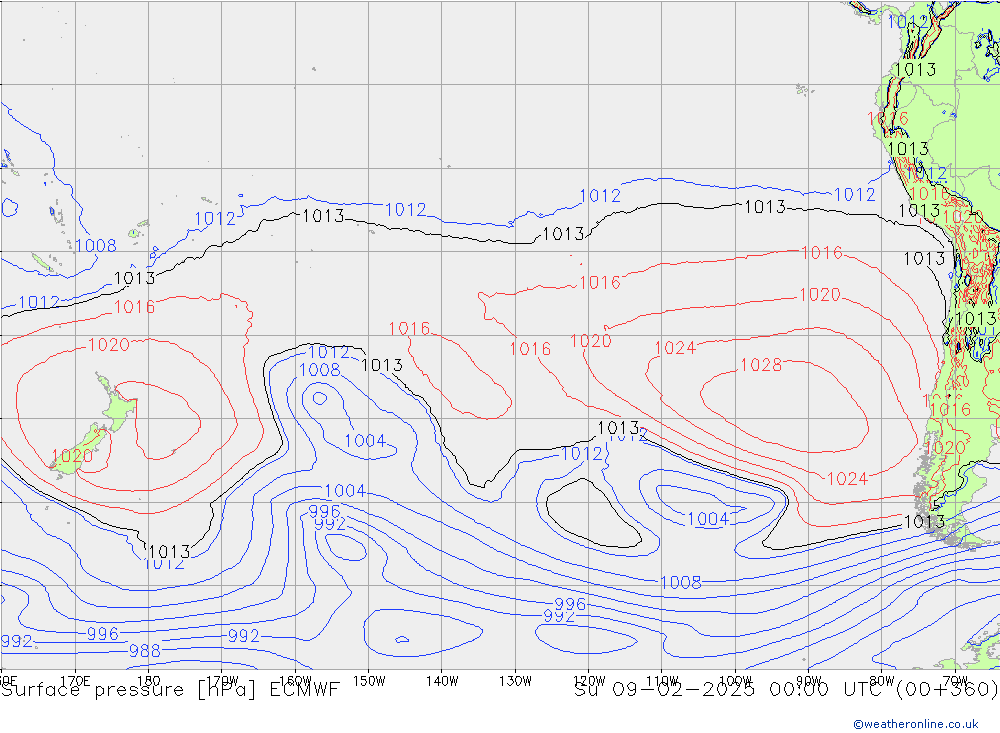This screenshot has height=733, width=1000.
Task: Click the 130W longitude axis label
Action: pos(515,680)
